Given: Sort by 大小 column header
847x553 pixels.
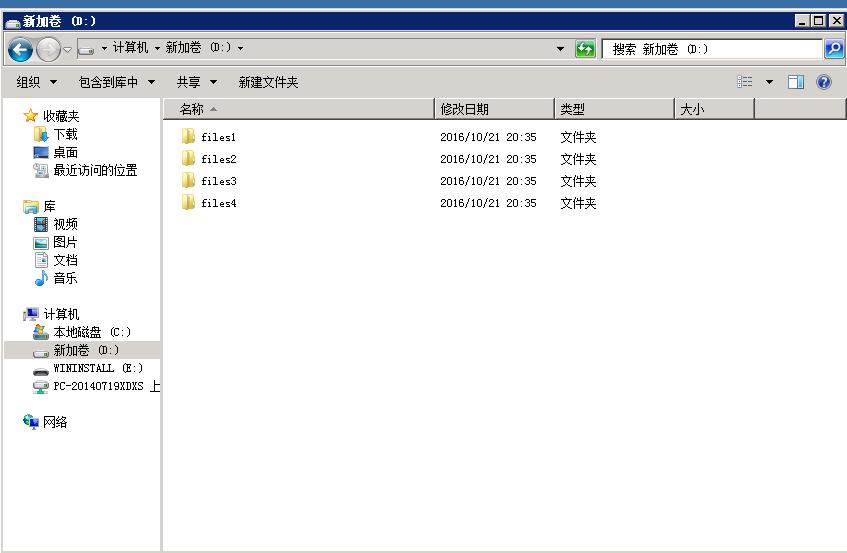Looking at the screenshot, I should pyautogui.click(x=715, y=109).
